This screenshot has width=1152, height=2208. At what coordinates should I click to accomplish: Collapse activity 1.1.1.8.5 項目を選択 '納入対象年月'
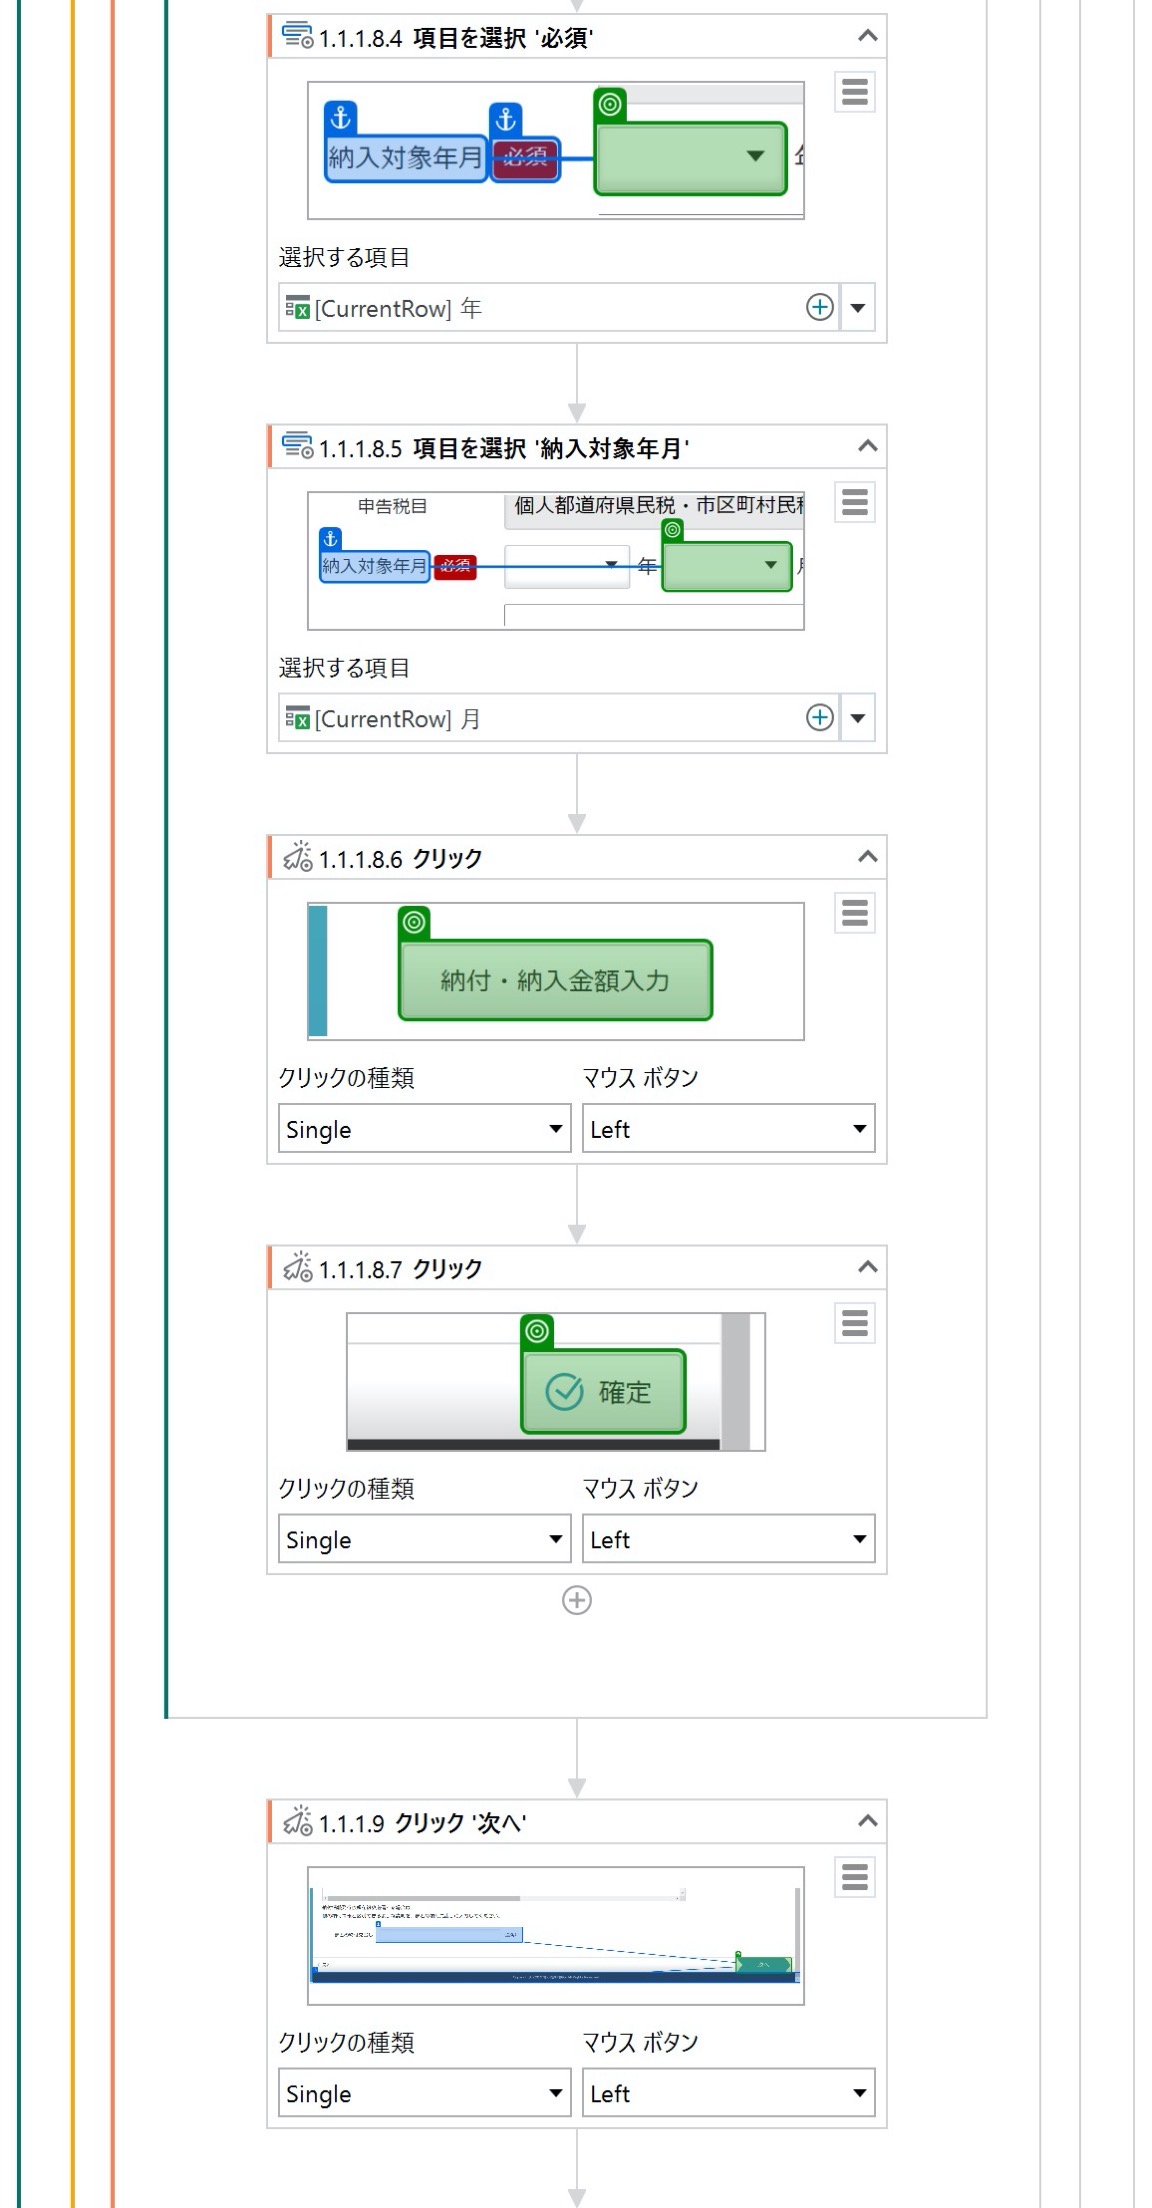pyautogui.click(x=868, y=446)
